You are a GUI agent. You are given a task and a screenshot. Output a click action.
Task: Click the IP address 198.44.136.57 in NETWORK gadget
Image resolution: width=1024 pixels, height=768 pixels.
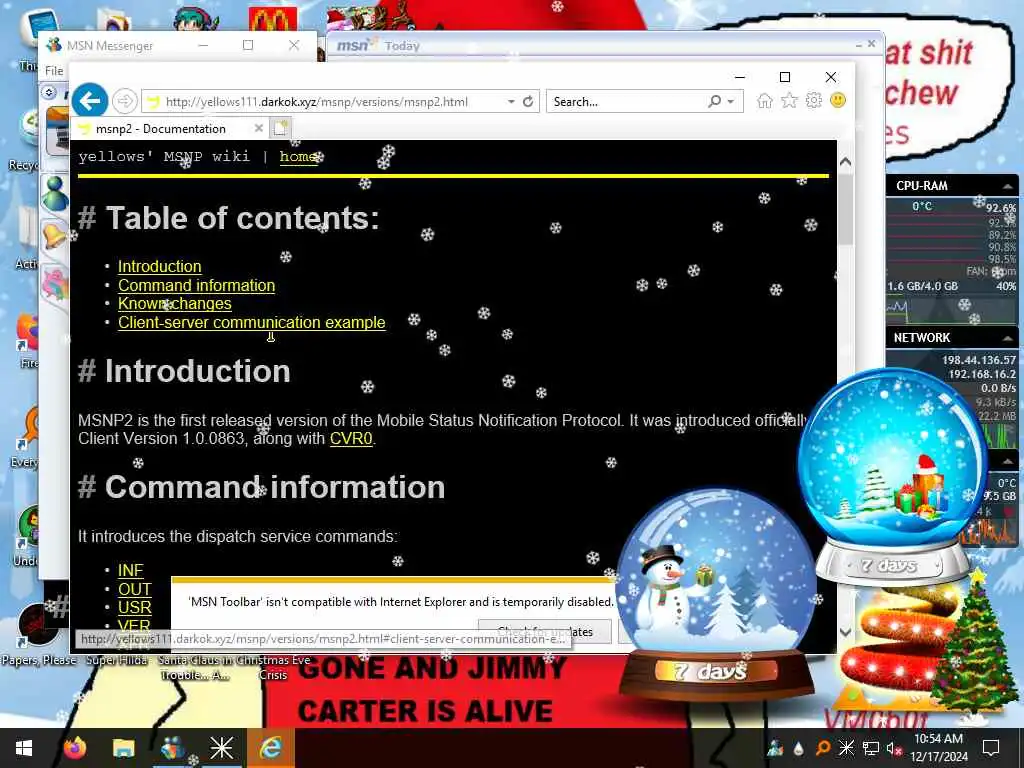pos(978,360)
